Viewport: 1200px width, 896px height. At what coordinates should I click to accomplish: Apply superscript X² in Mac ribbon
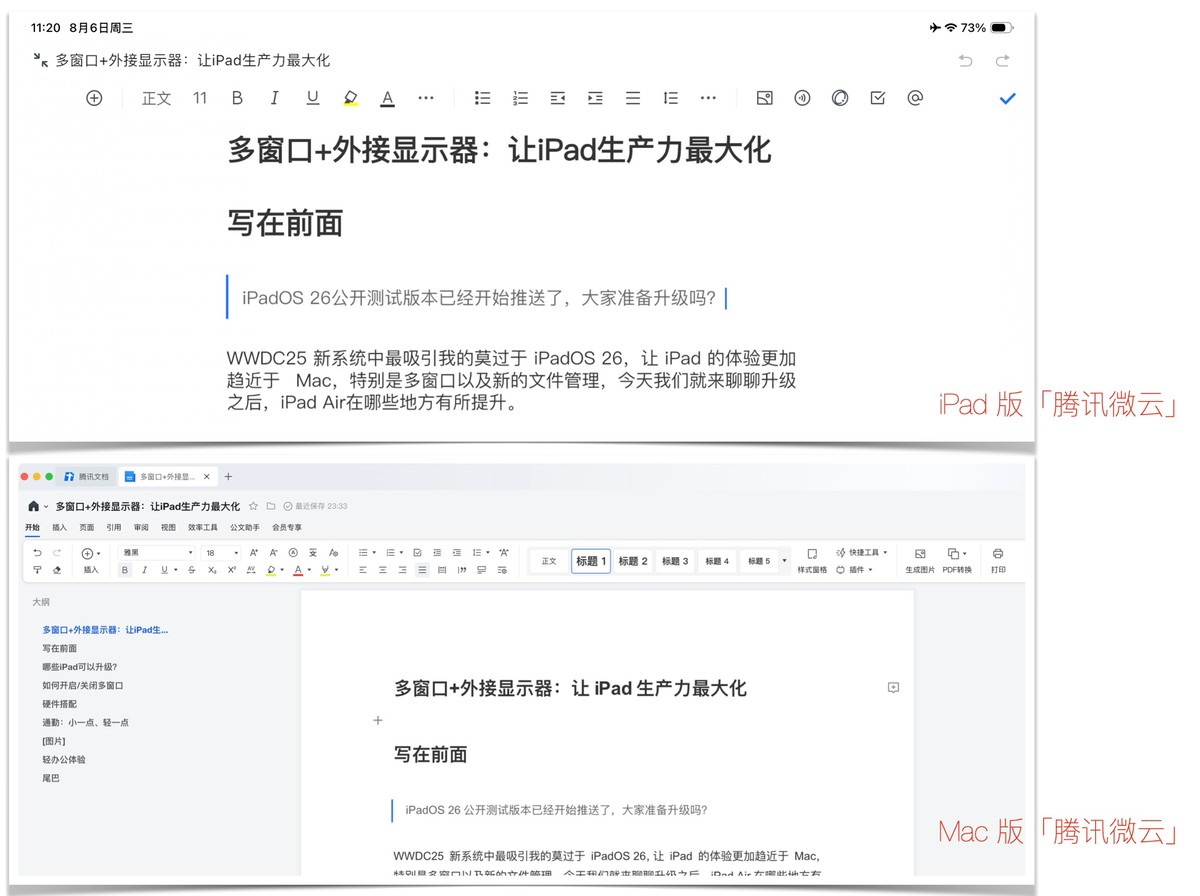(x=232, y=570)
